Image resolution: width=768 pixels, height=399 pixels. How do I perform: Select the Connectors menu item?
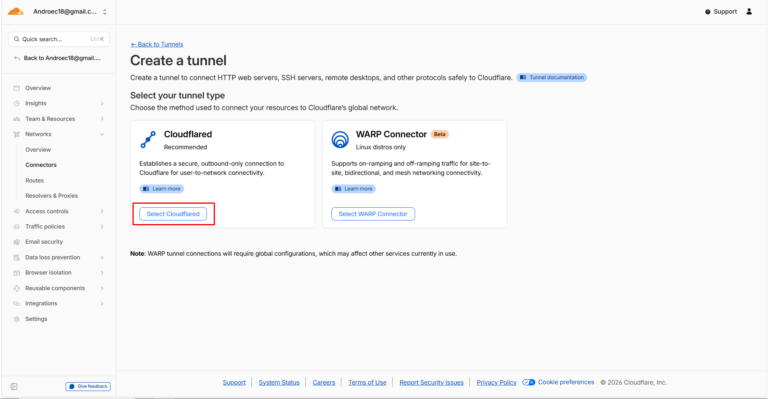(41, 165)
